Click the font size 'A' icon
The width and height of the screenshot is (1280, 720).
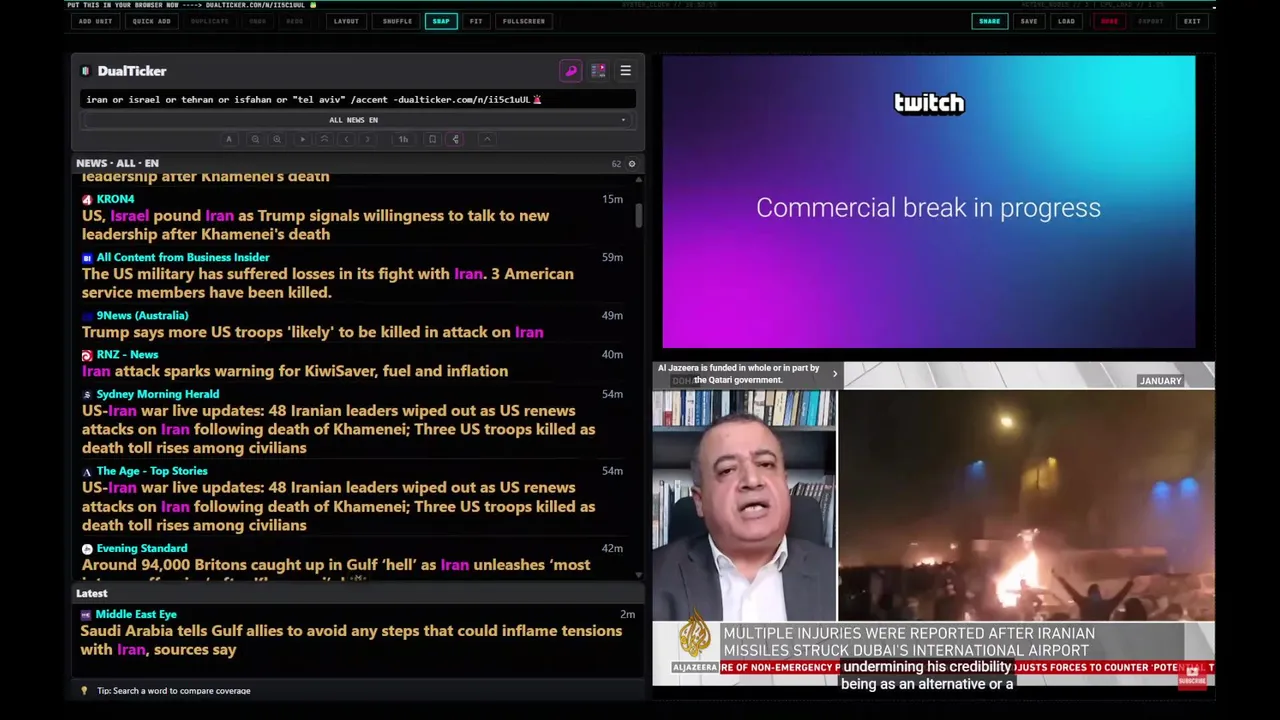229,139
